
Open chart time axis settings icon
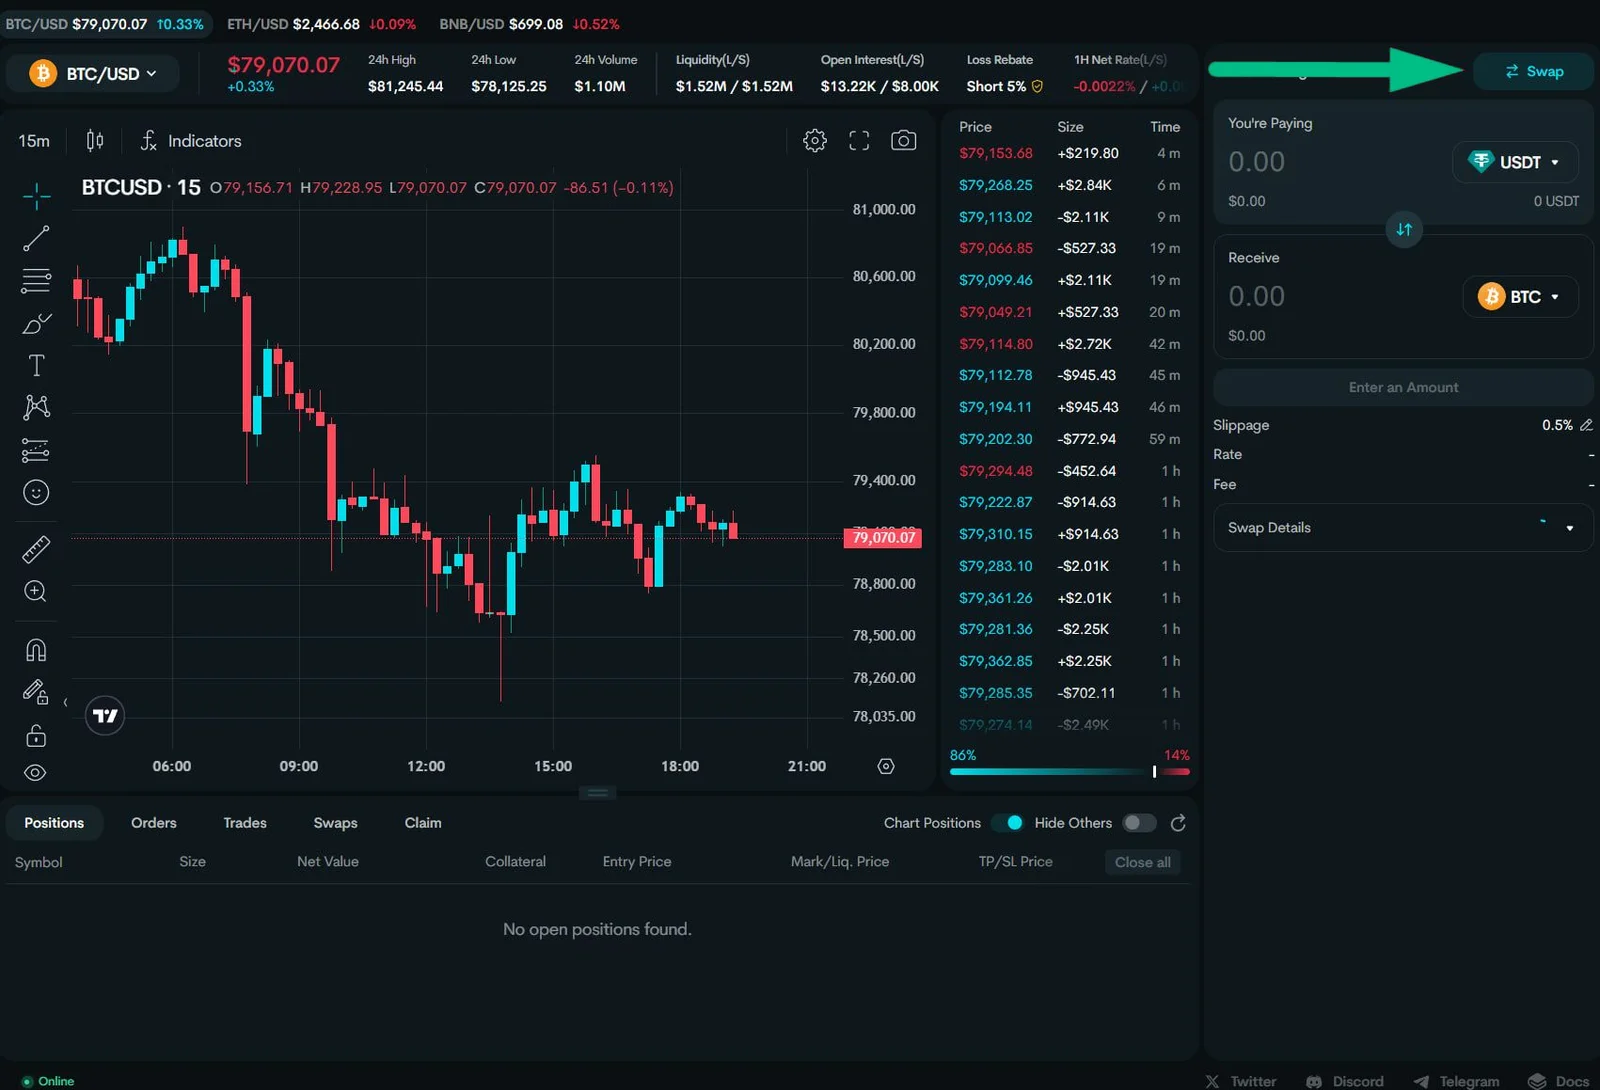click(x=886, y=766)
